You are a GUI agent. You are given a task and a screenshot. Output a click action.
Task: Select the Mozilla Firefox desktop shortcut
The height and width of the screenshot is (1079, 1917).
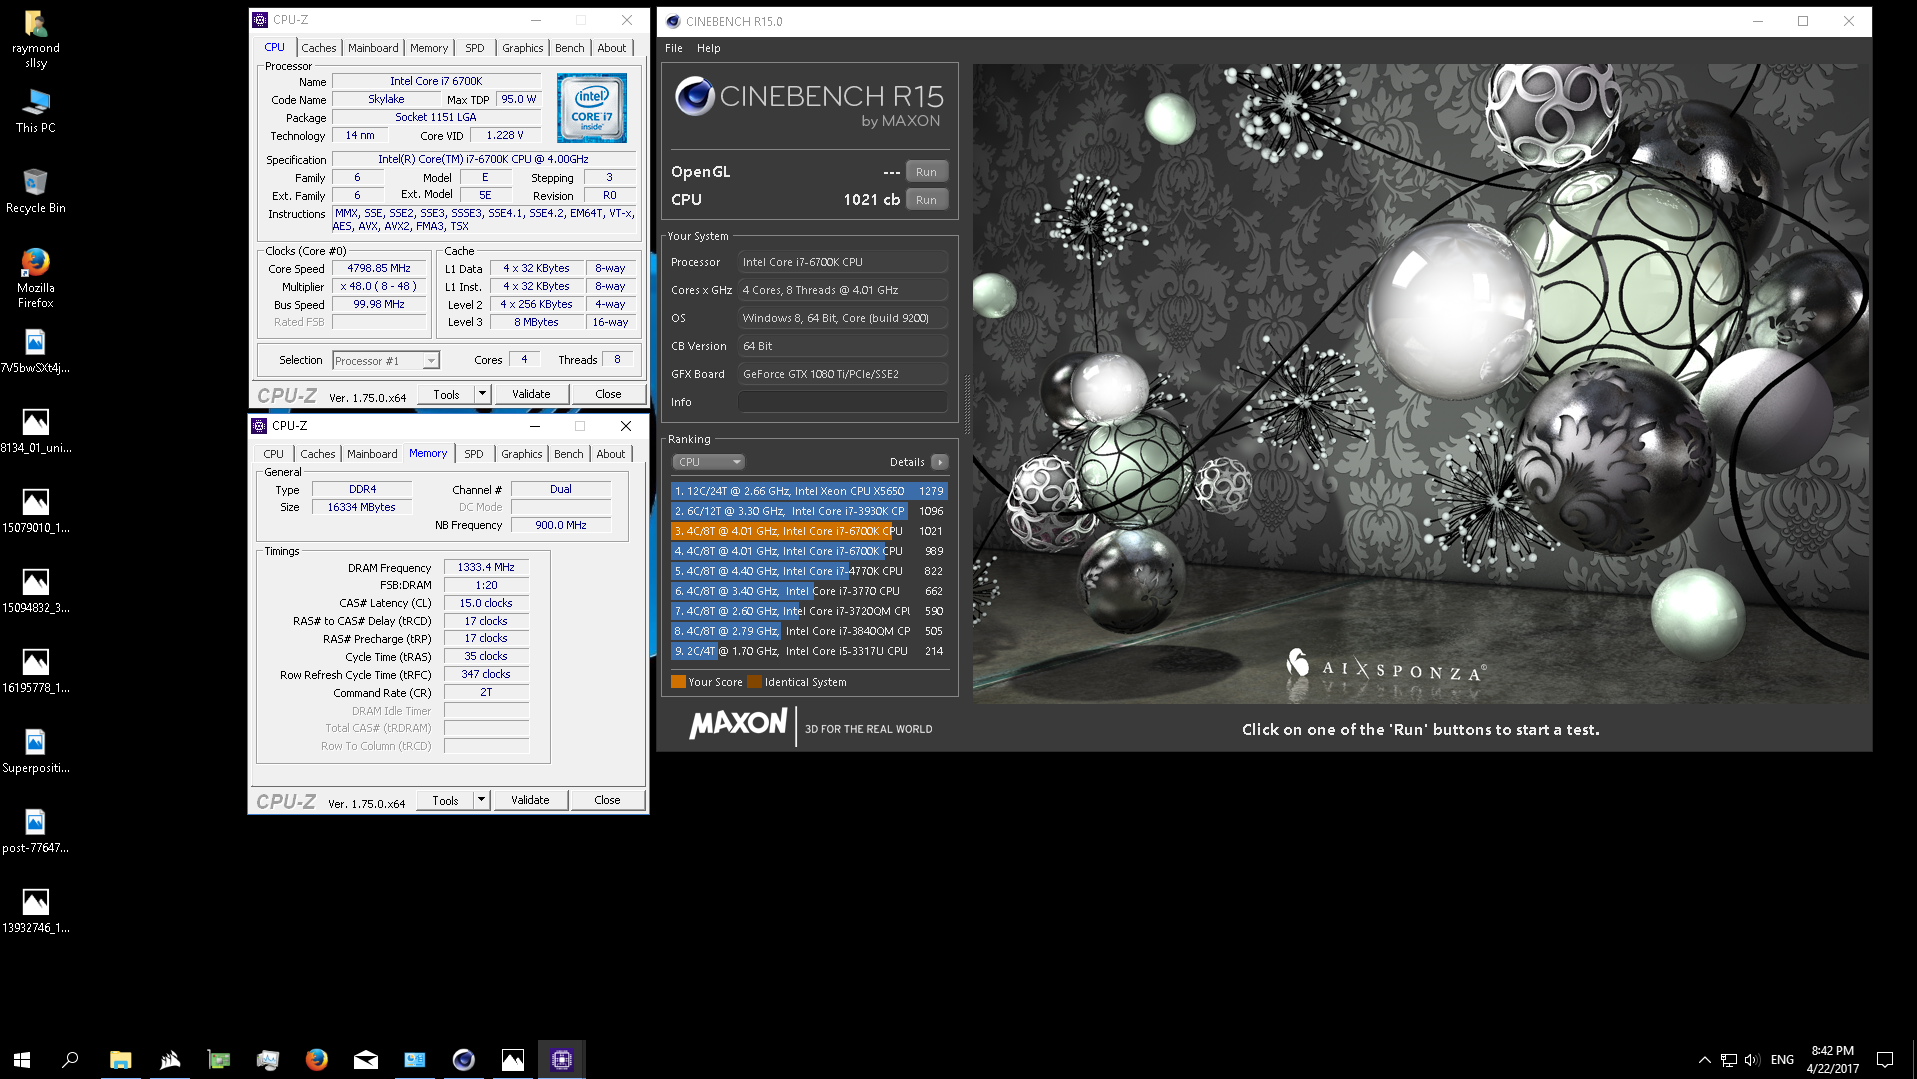pyautogui.click(x=35, y=277)
